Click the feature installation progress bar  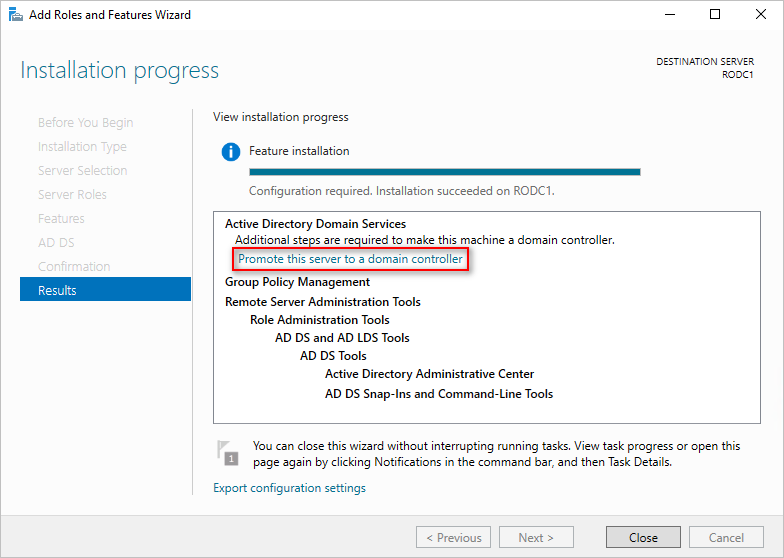pos(444,172)
